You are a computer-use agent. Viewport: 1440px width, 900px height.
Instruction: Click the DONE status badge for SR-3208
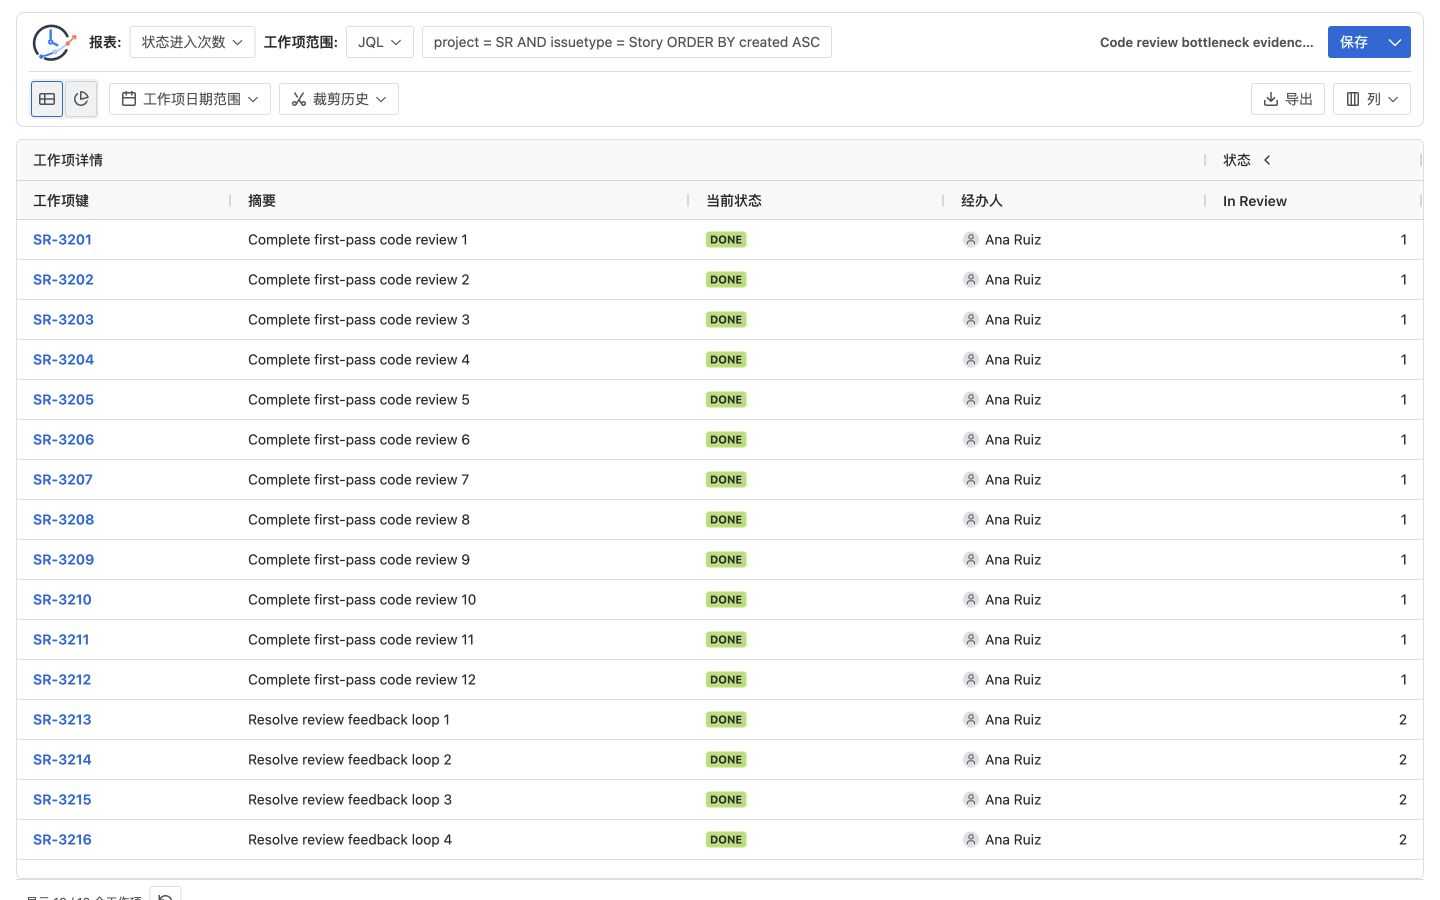pyautogui.click(x=726, y=520)
